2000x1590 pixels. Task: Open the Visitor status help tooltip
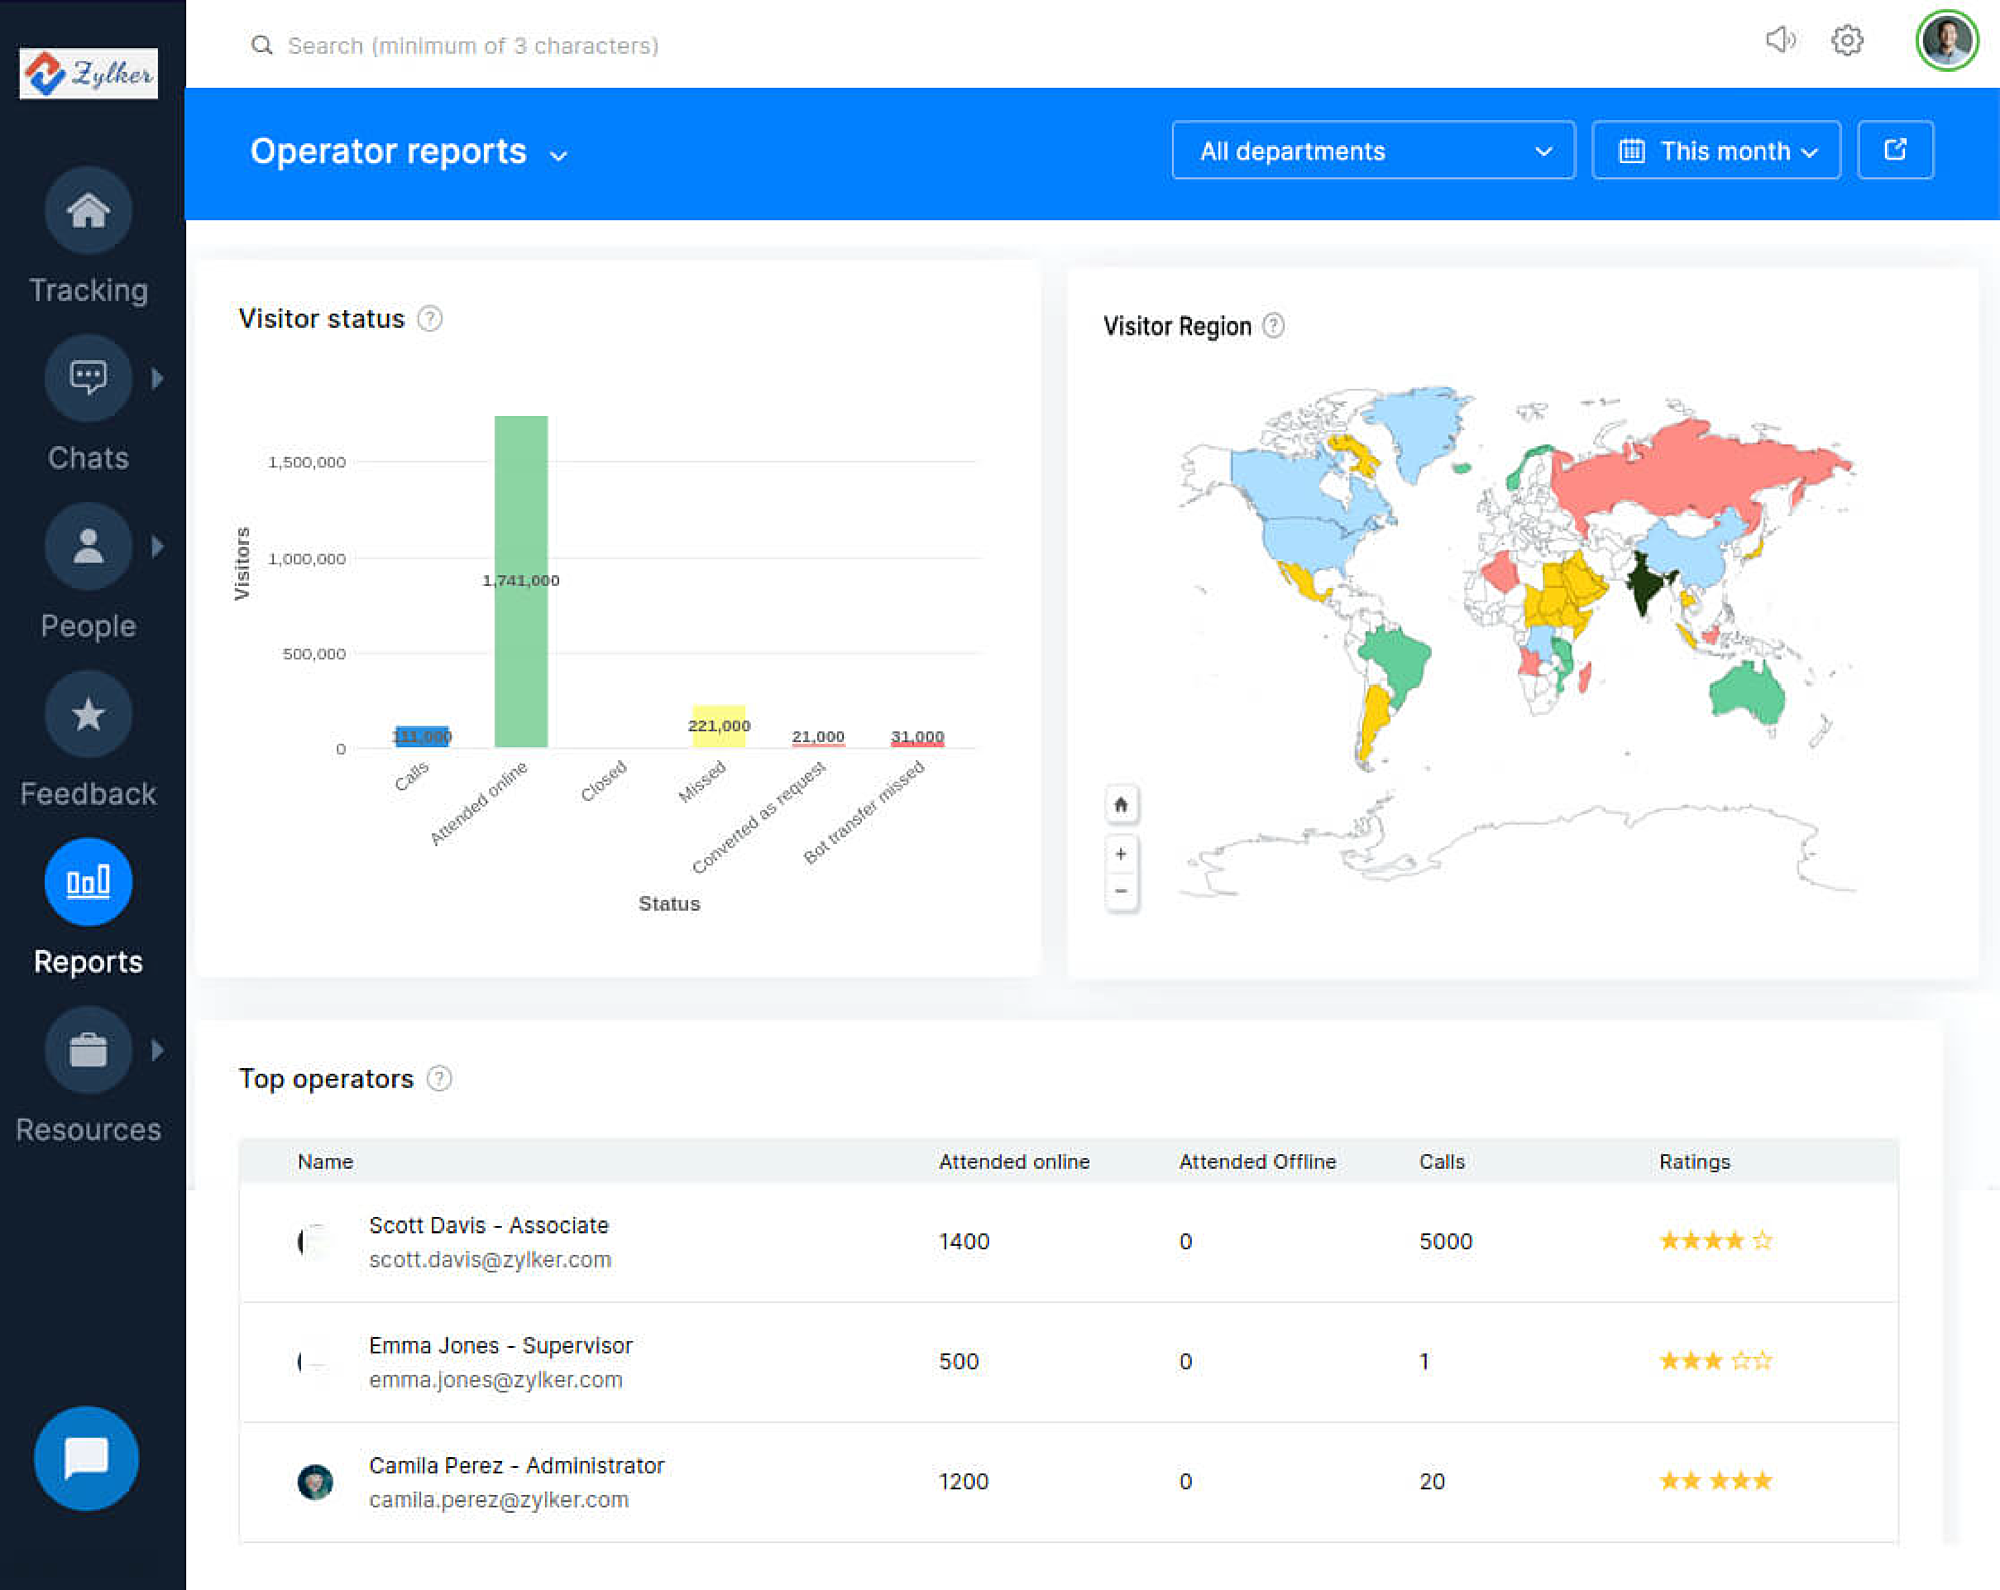click(x=431, y=319)
